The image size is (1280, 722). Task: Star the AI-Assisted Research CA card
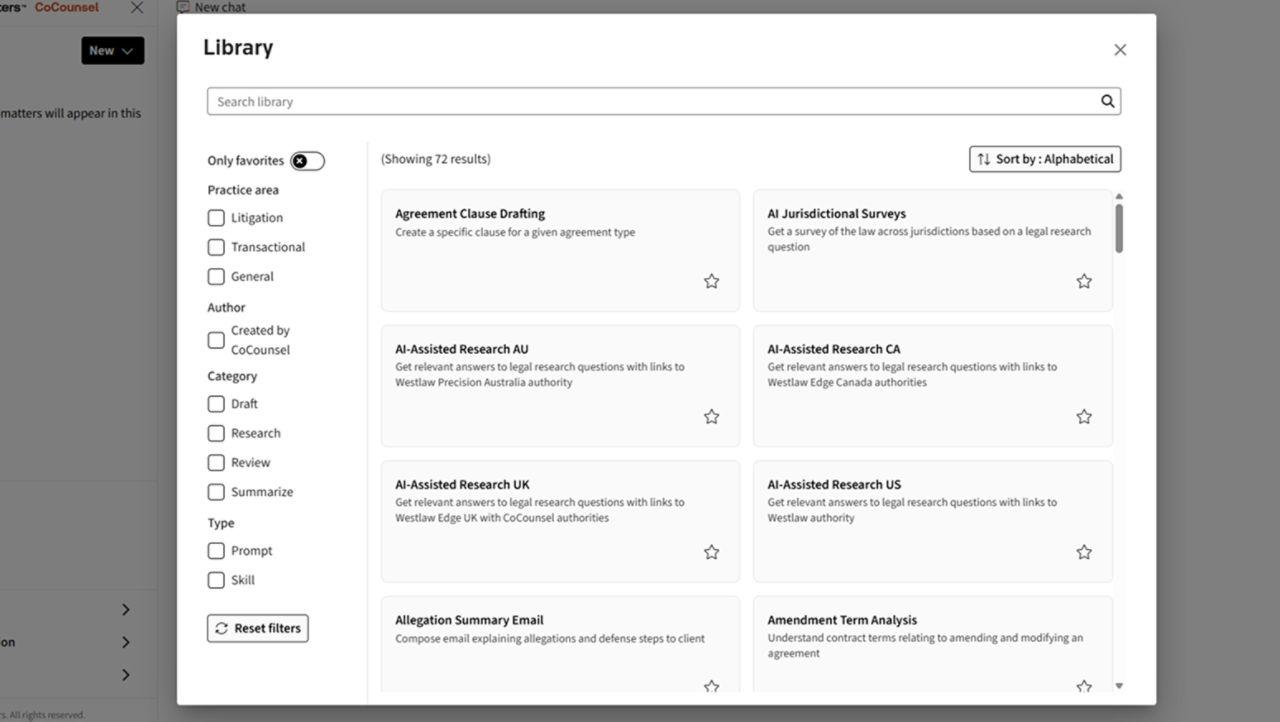[1083, 417]
